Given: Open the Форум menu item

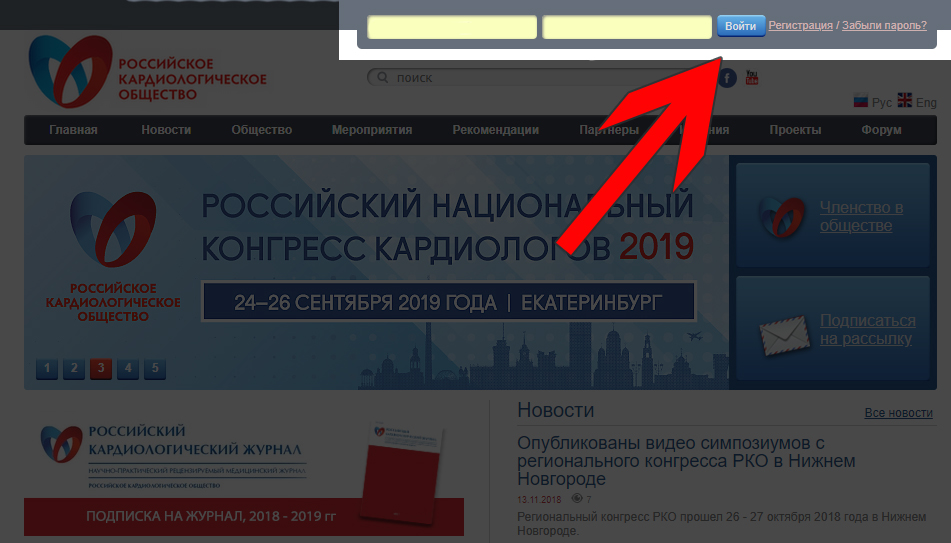Looking at the screenshot, I should 881,130.
